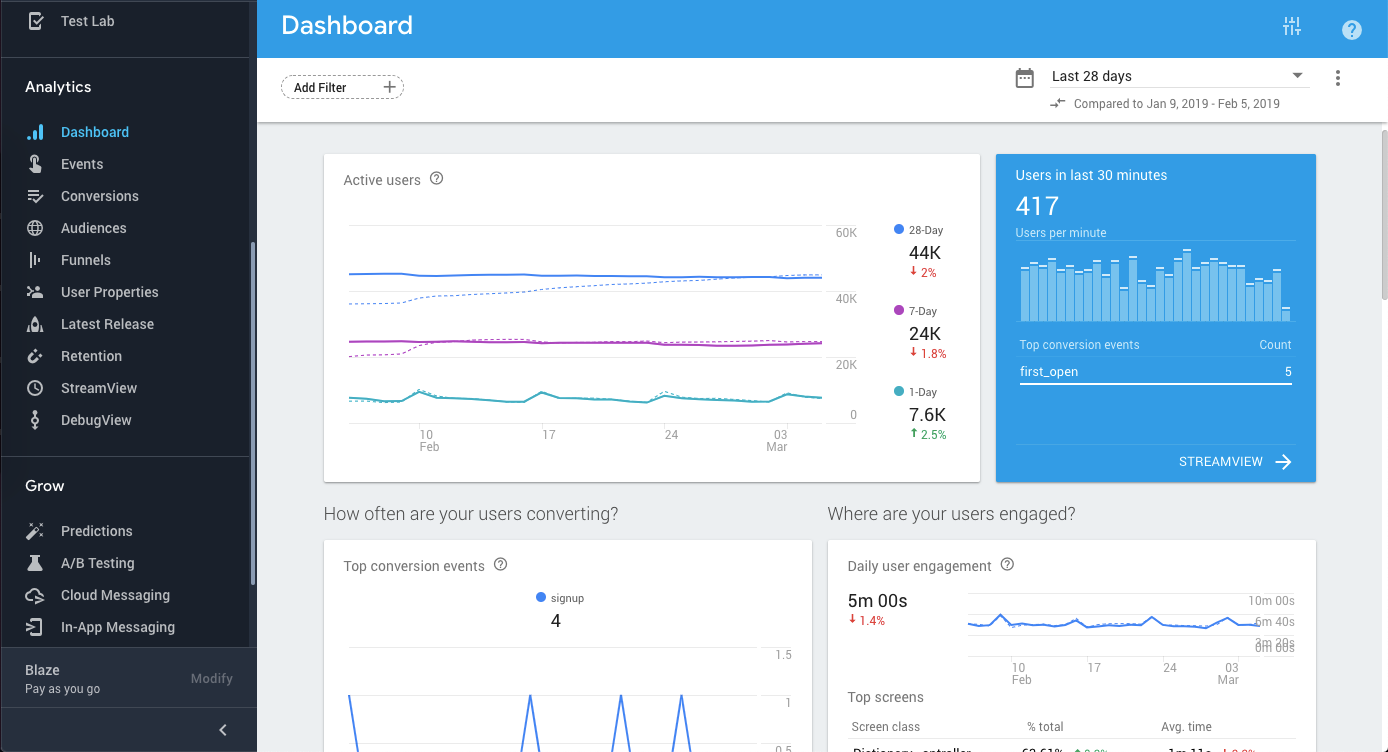Click Modify next to Blaze plan
Screen dimensions: 1388x752
pyautogui.click(x=212, y=678)
